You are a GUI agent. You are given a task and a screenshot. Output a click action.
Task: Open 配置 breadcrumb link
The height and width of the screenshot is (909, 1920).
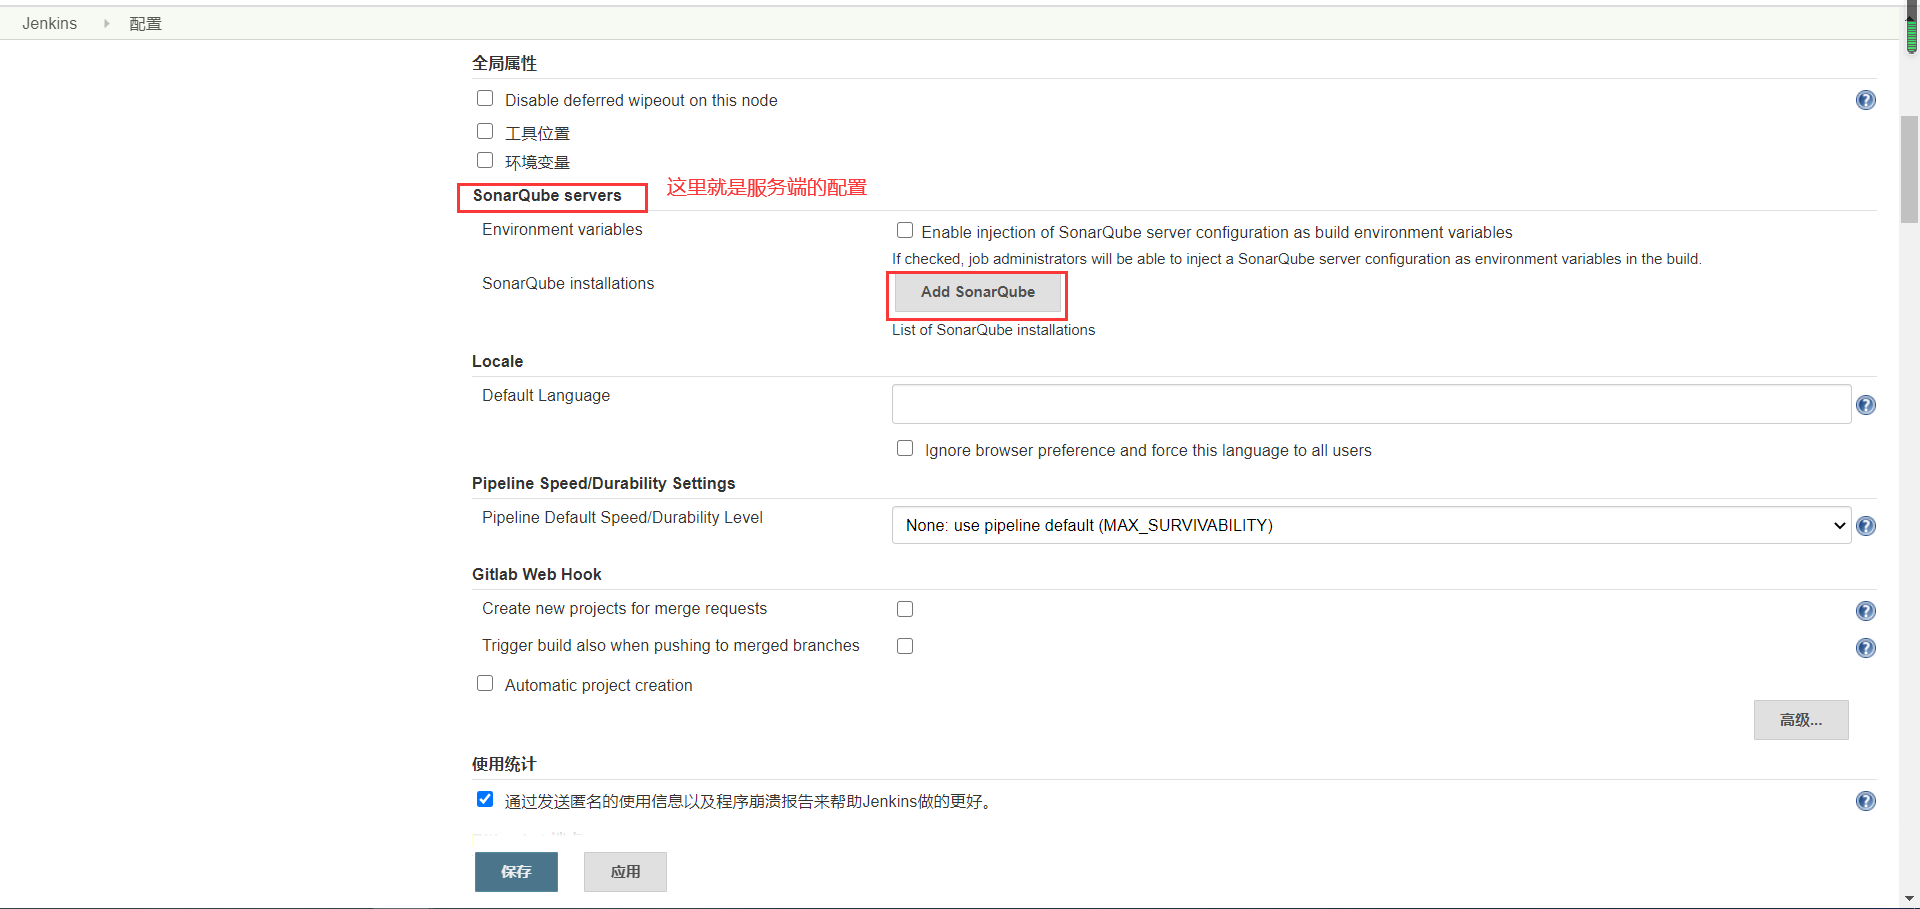(145, 23)
